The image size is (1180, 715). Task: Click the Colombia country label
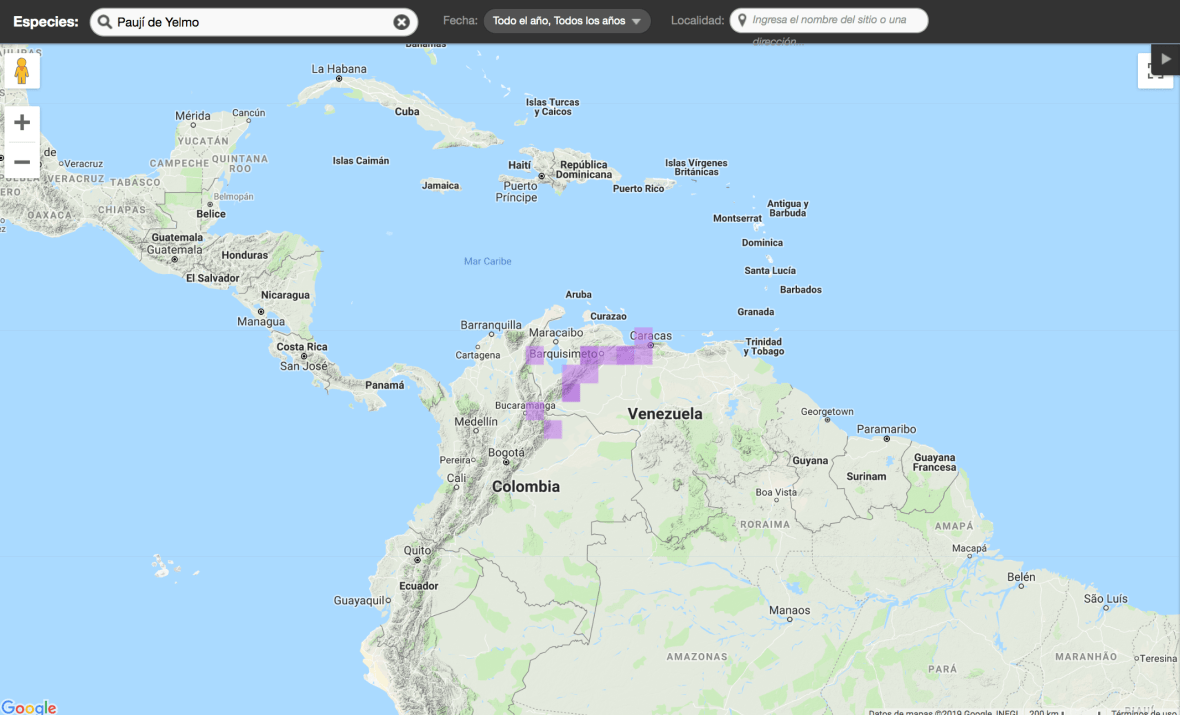coord(526,486)
